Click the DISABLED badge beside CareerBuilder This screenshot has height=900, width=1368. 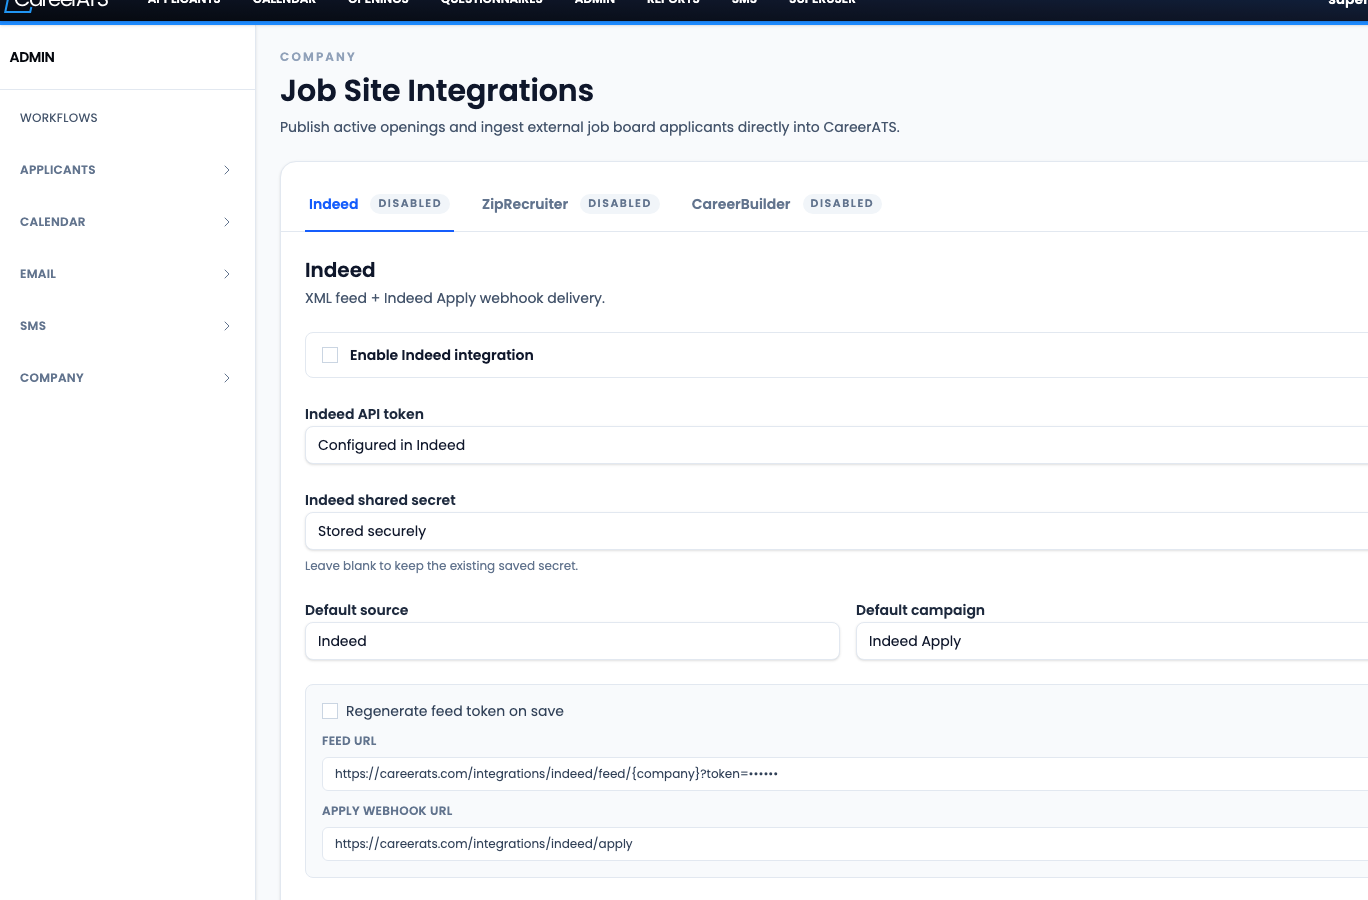click(842, 204)
